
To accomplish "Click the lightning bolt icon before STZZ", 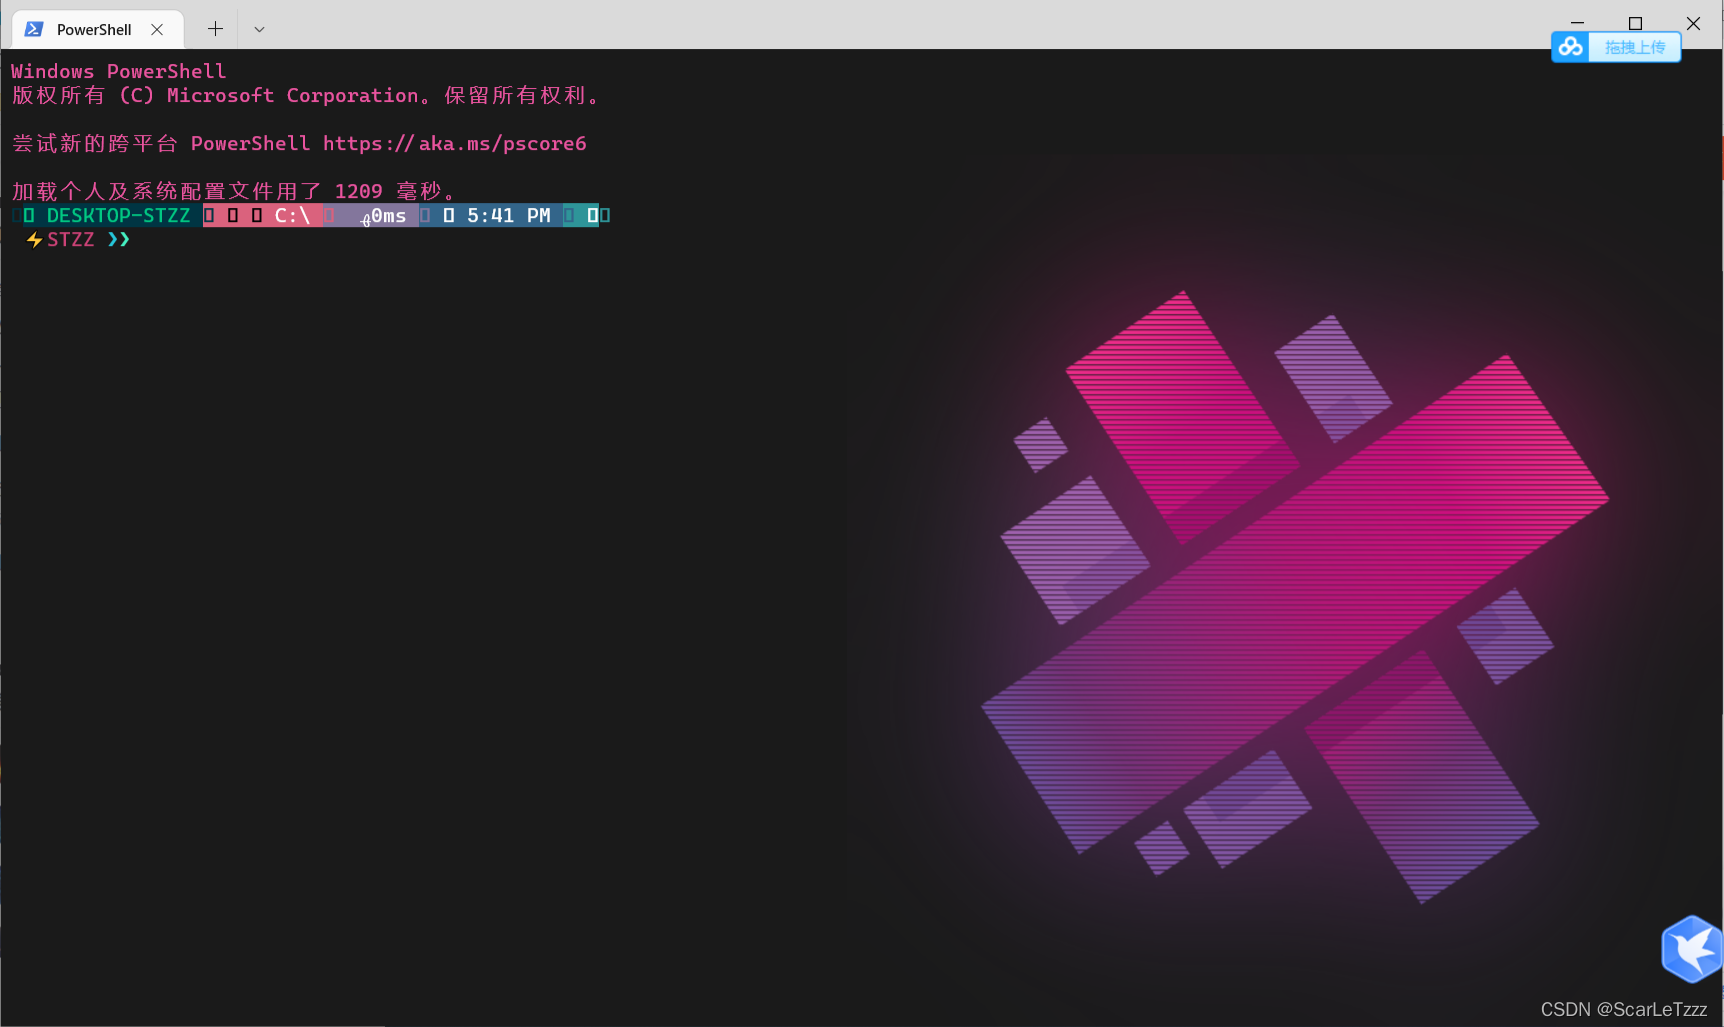I will click(x=33, y=239).
